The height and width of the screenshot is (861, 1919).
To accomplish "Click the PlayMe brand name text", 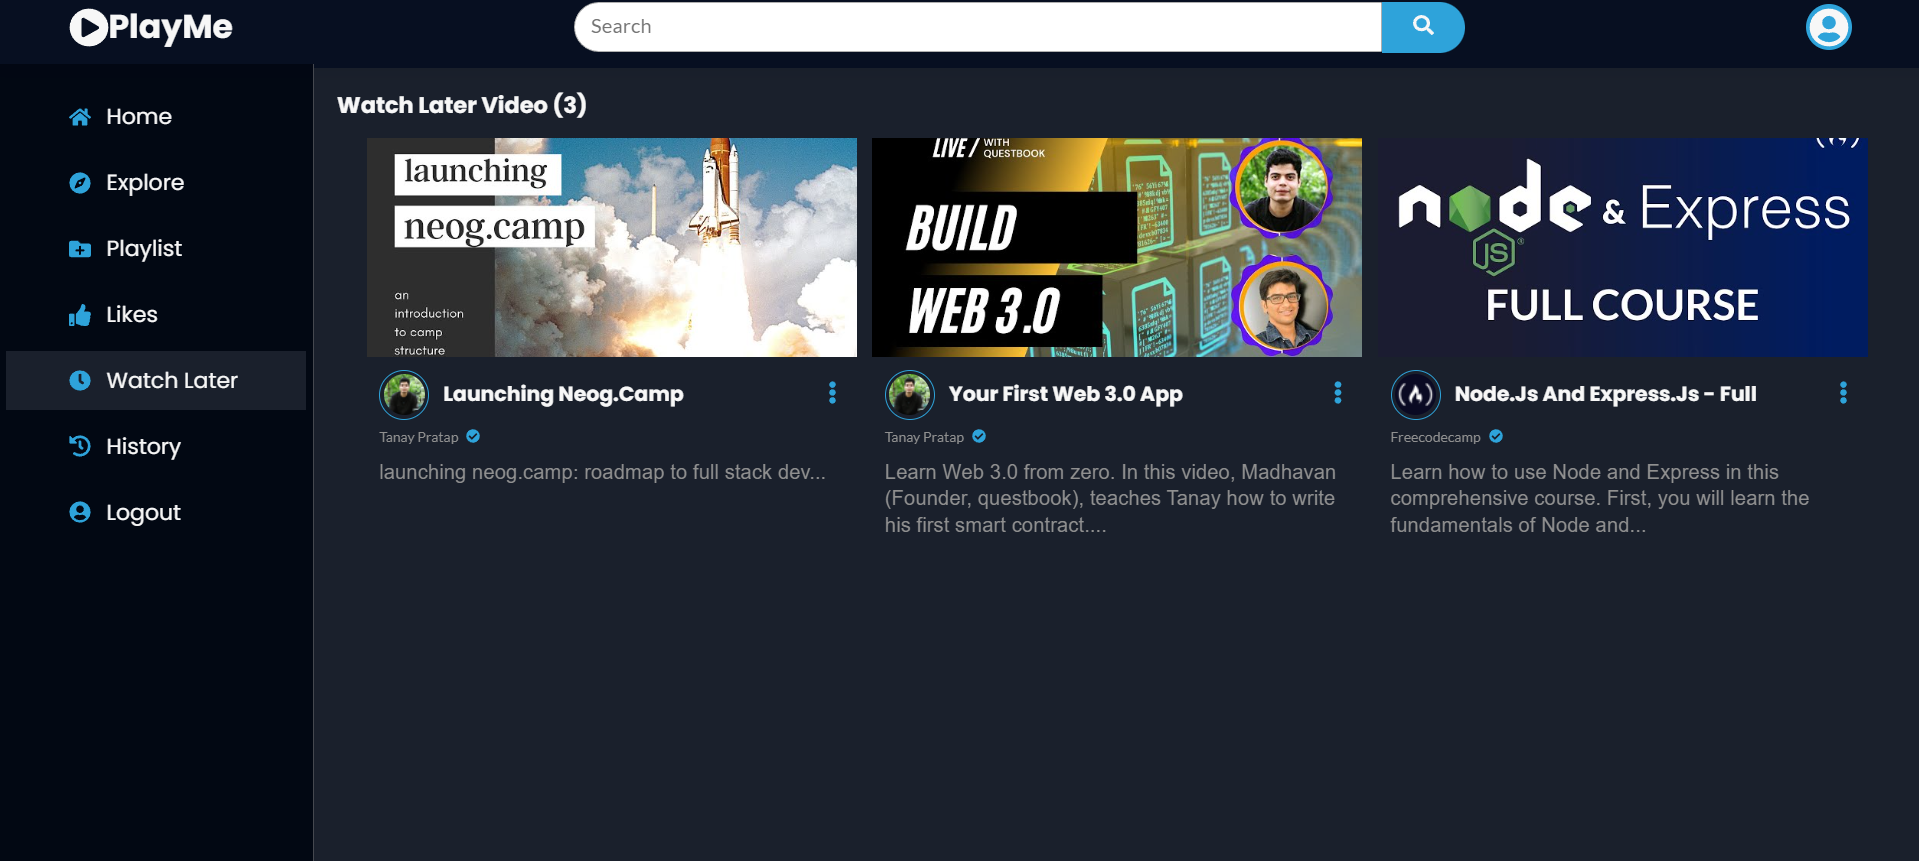I will coord(170,27).
